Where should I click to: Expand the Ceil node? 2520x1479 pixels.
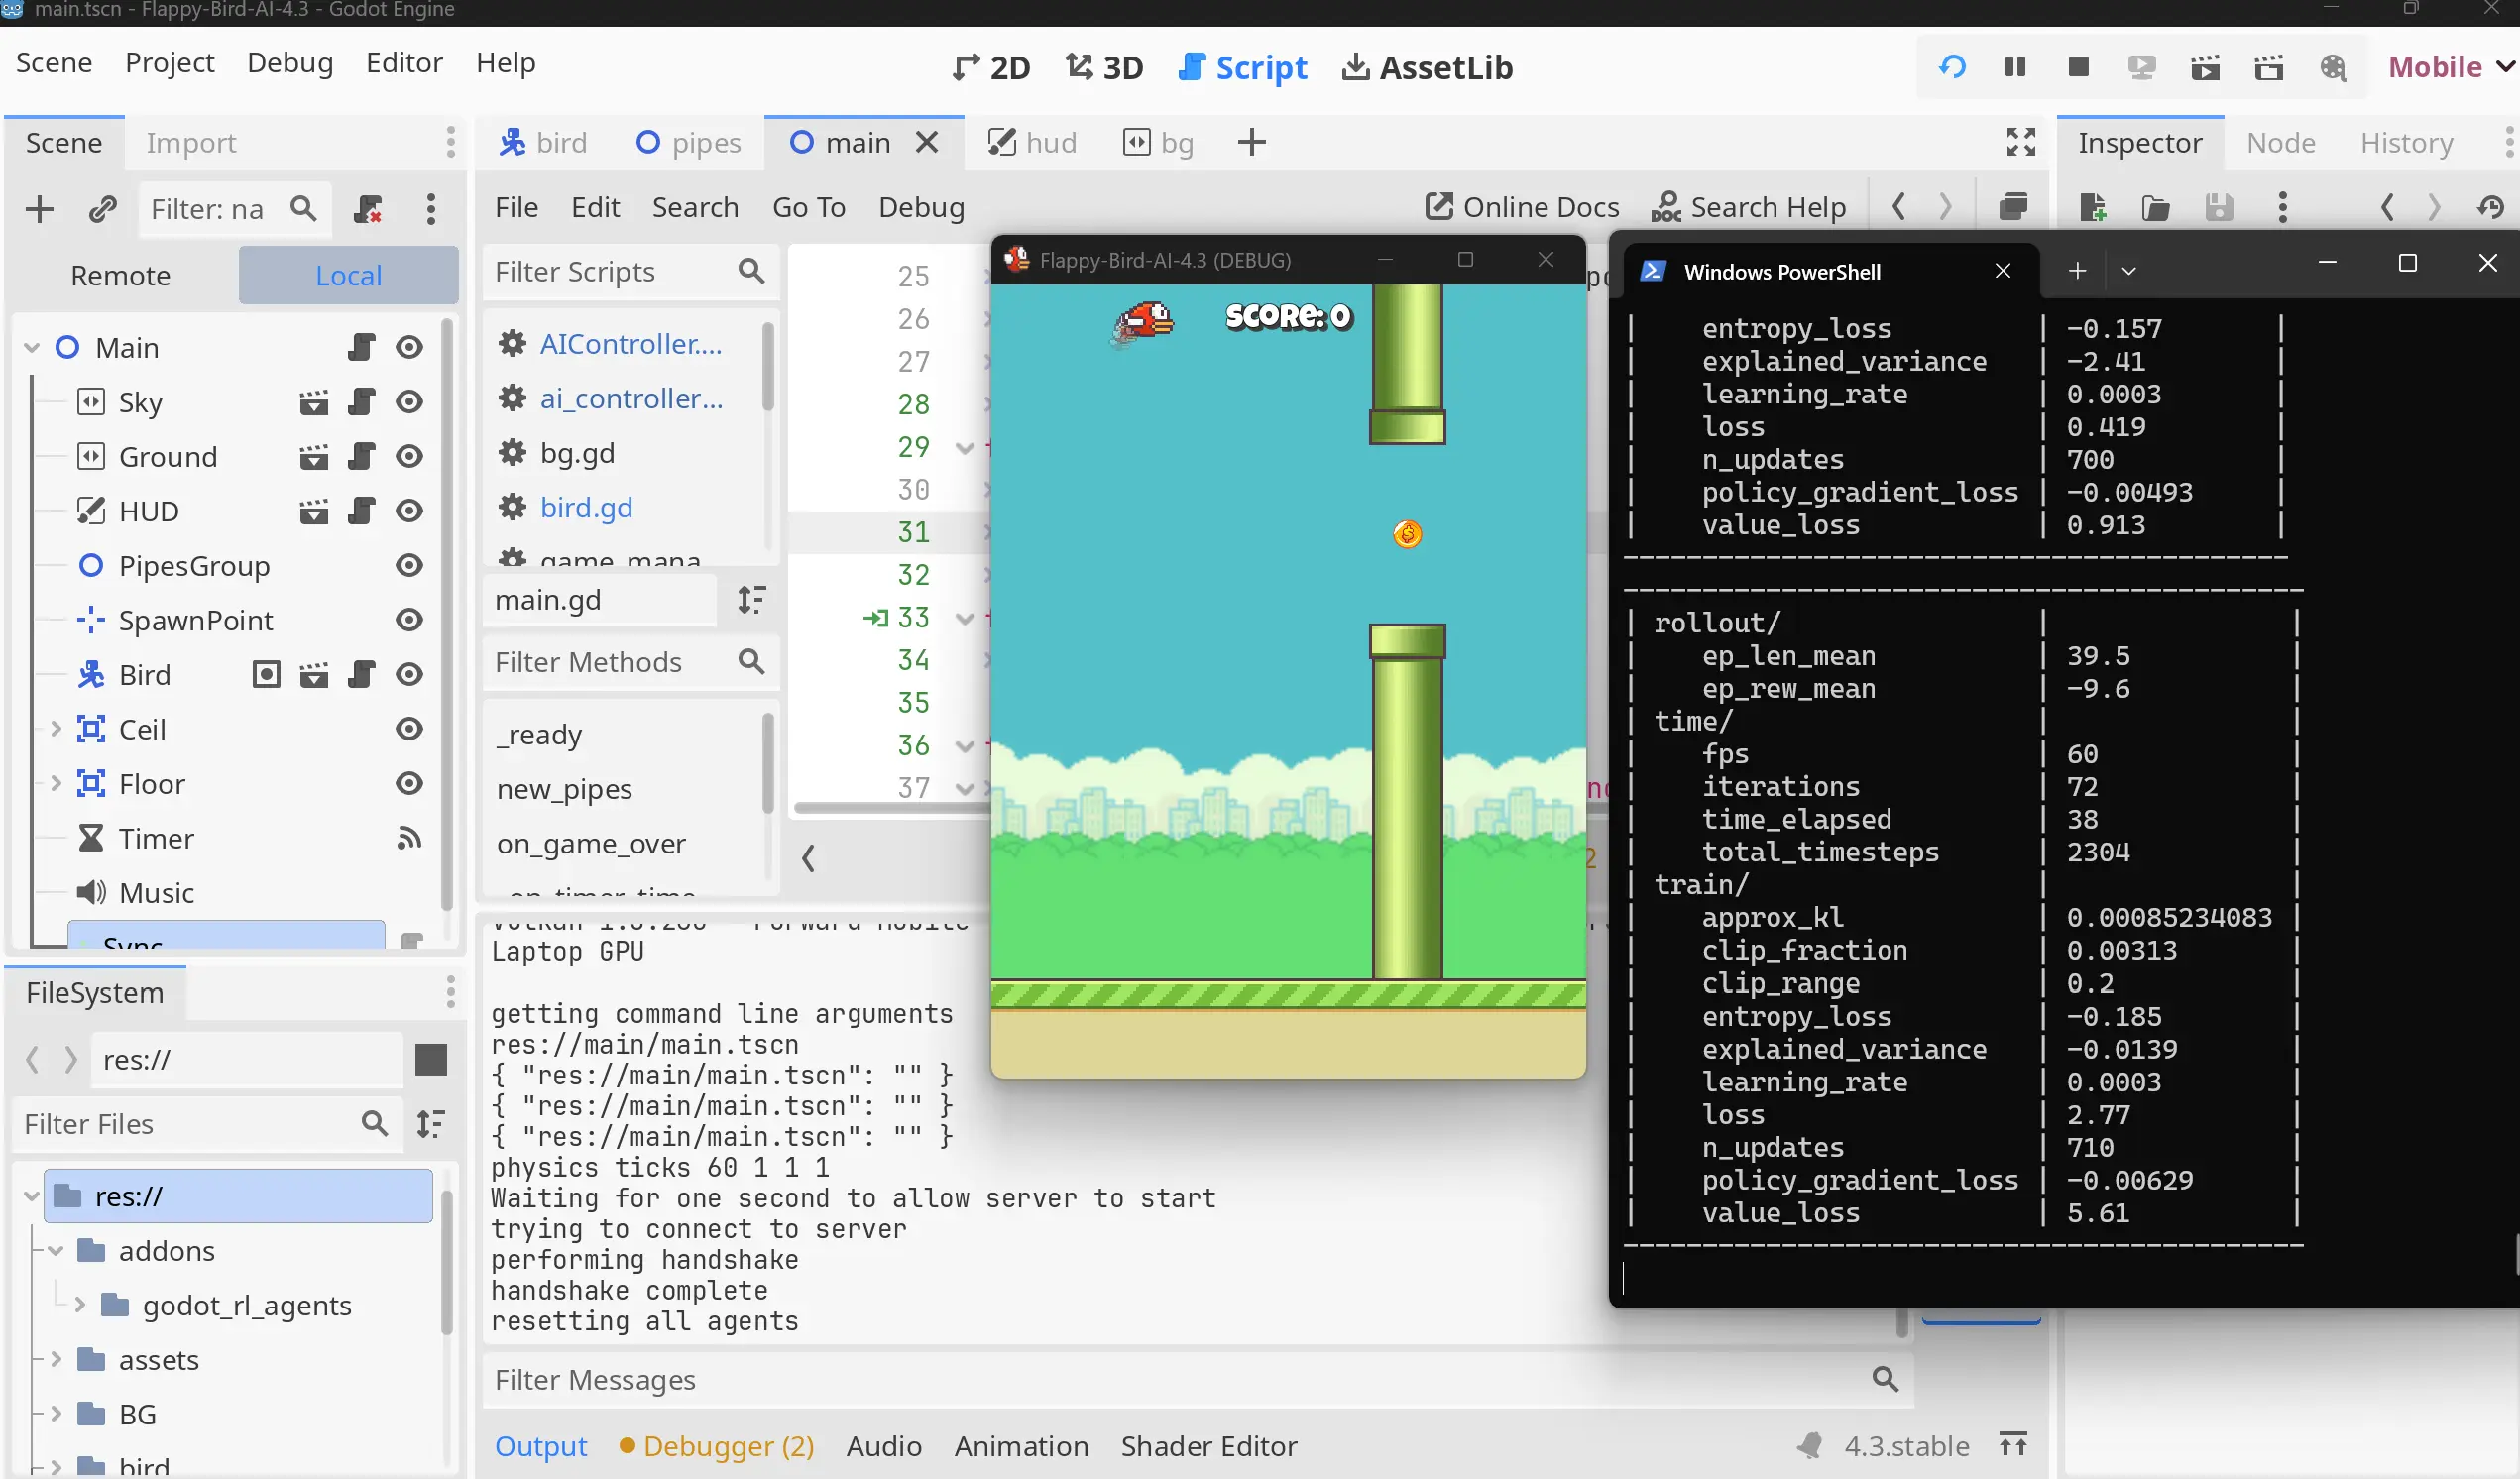pos(56,729)
